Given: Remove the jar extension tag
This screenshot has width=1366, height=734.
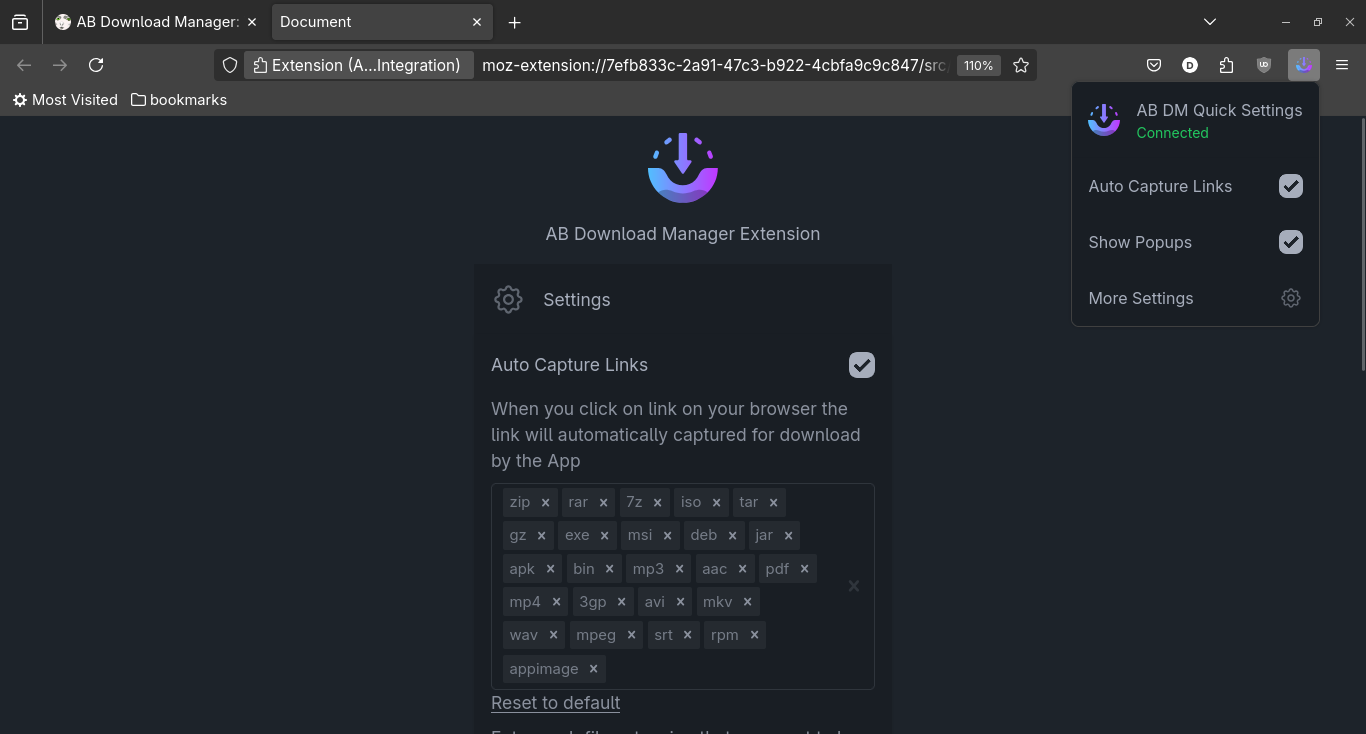Looking at the screenshot, I should (788, 536).
